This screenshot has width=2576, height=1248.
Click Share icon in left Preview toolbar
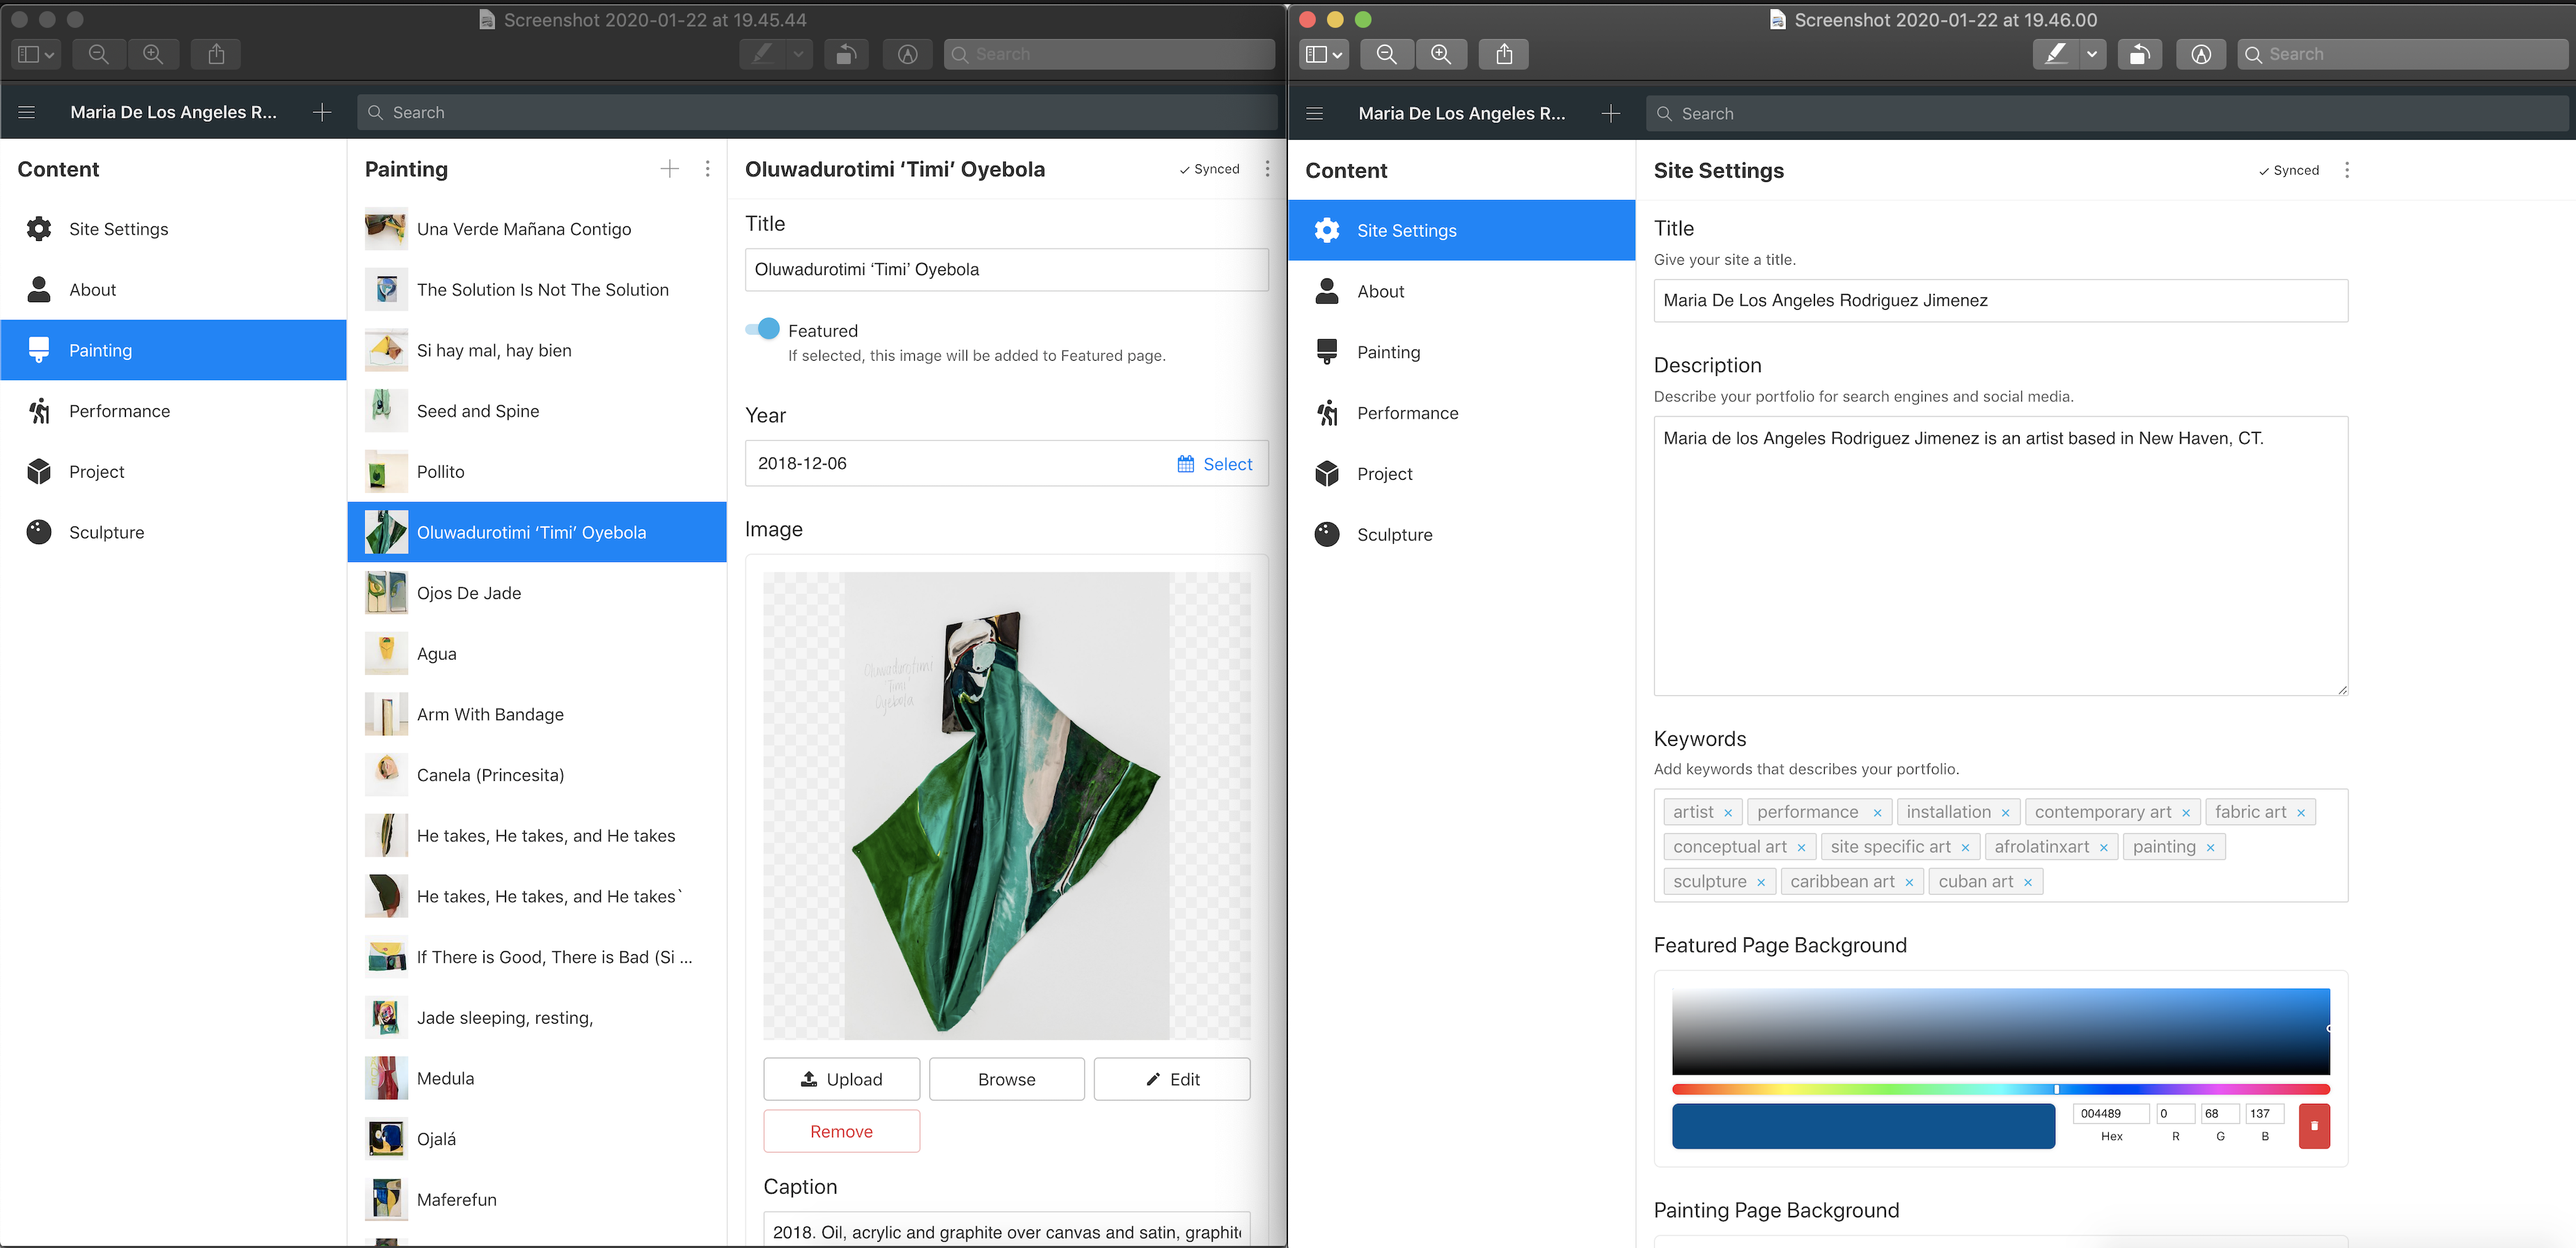point(216,54)
